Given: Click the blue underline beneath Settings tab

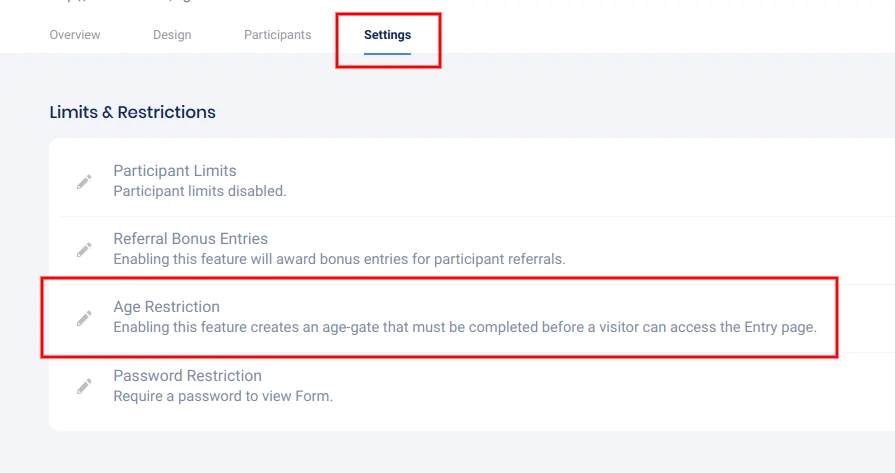Looking at the screenshot, I should coord(387,52).
